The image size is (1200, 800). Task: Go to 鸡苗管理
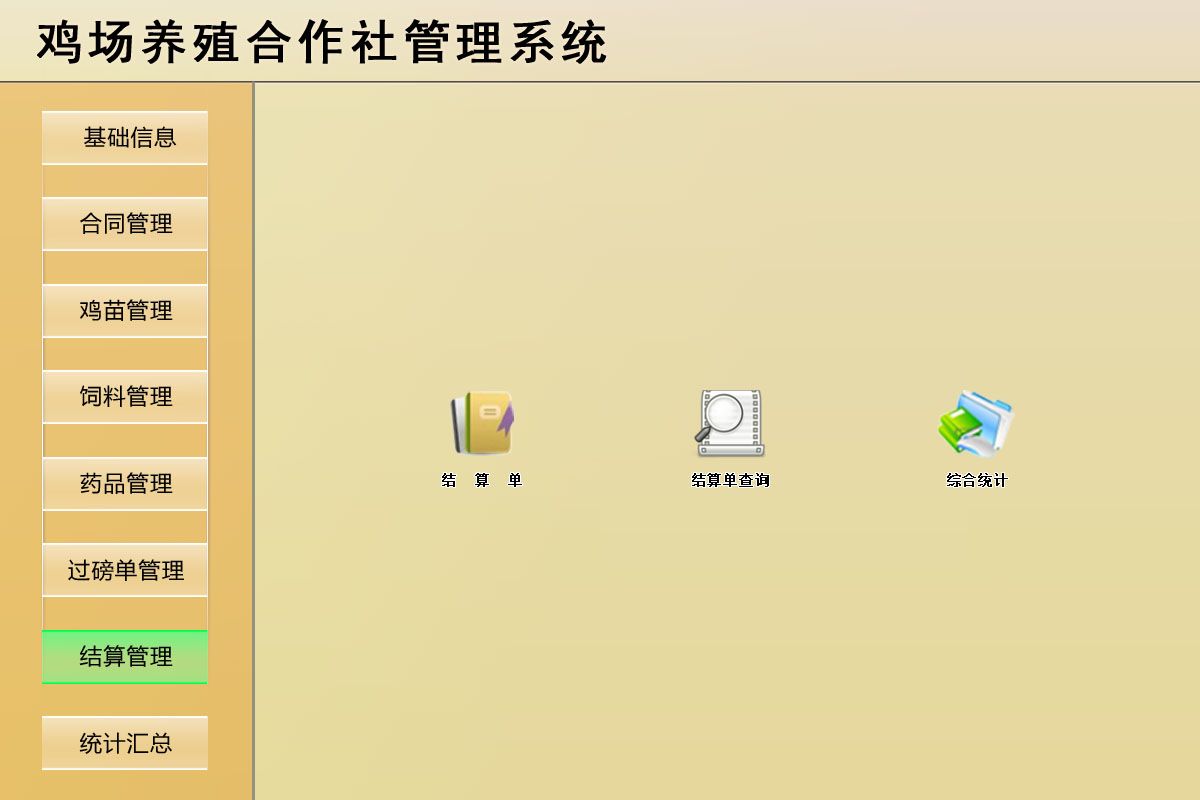pos(125,311)
